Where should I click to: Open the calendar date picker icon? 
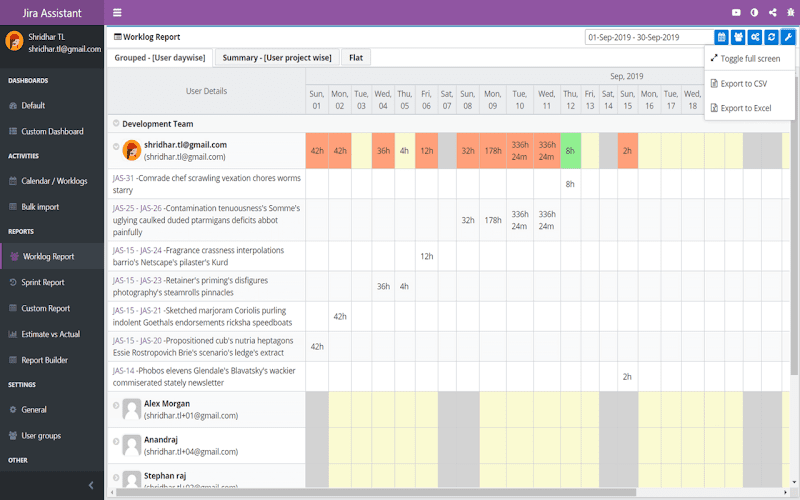click(x=721, y=37)
